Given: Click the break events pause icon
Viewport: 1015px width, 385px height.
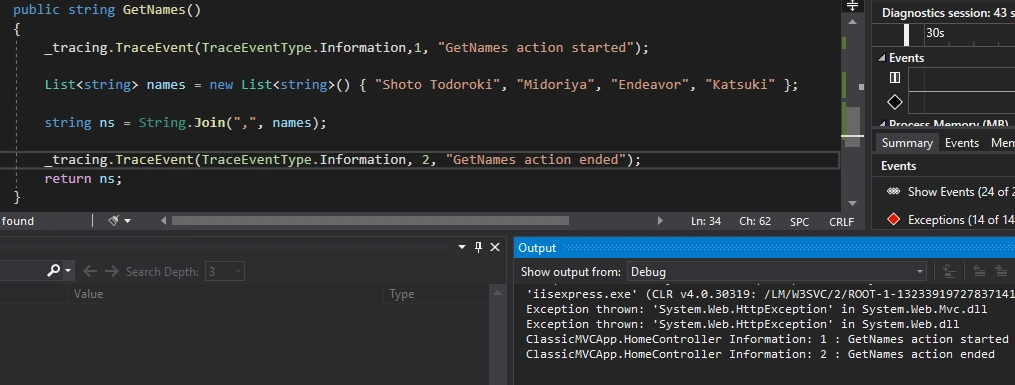Looking at the screenshot, I should [x=895, y=78].
